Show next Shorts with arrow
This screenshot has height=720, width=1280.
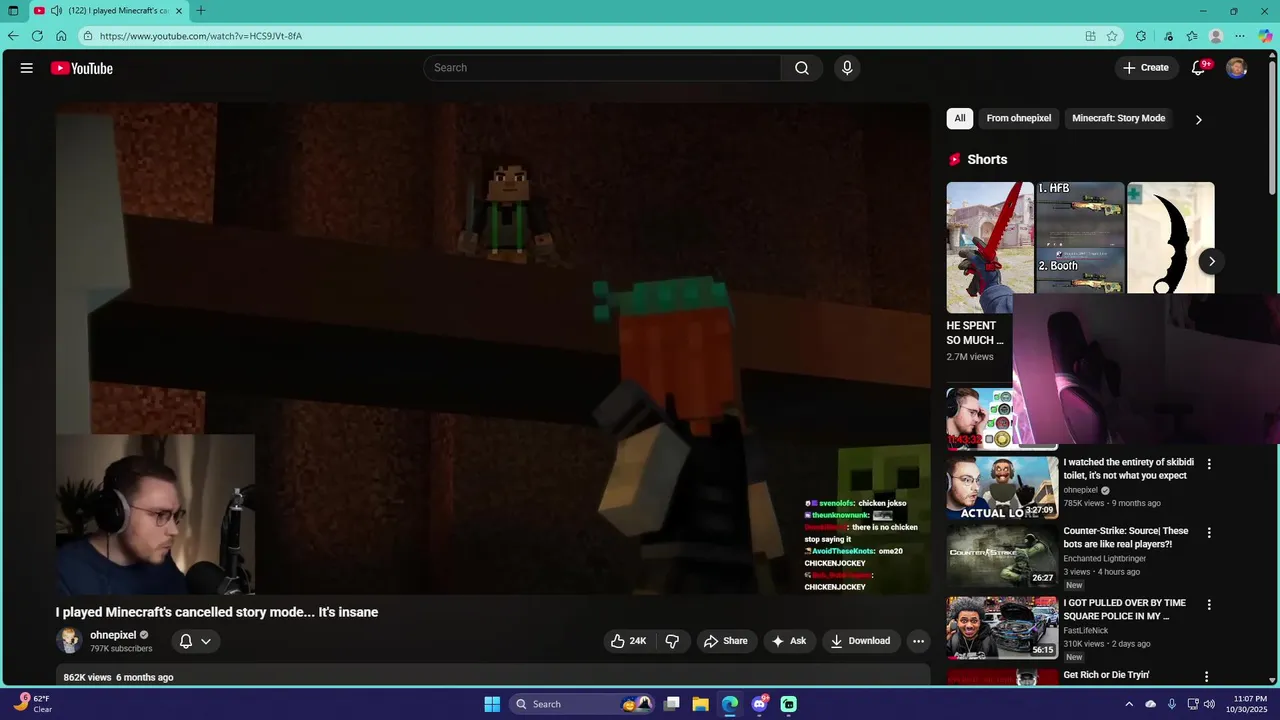pyautogui.click(x=1211, y=261)
